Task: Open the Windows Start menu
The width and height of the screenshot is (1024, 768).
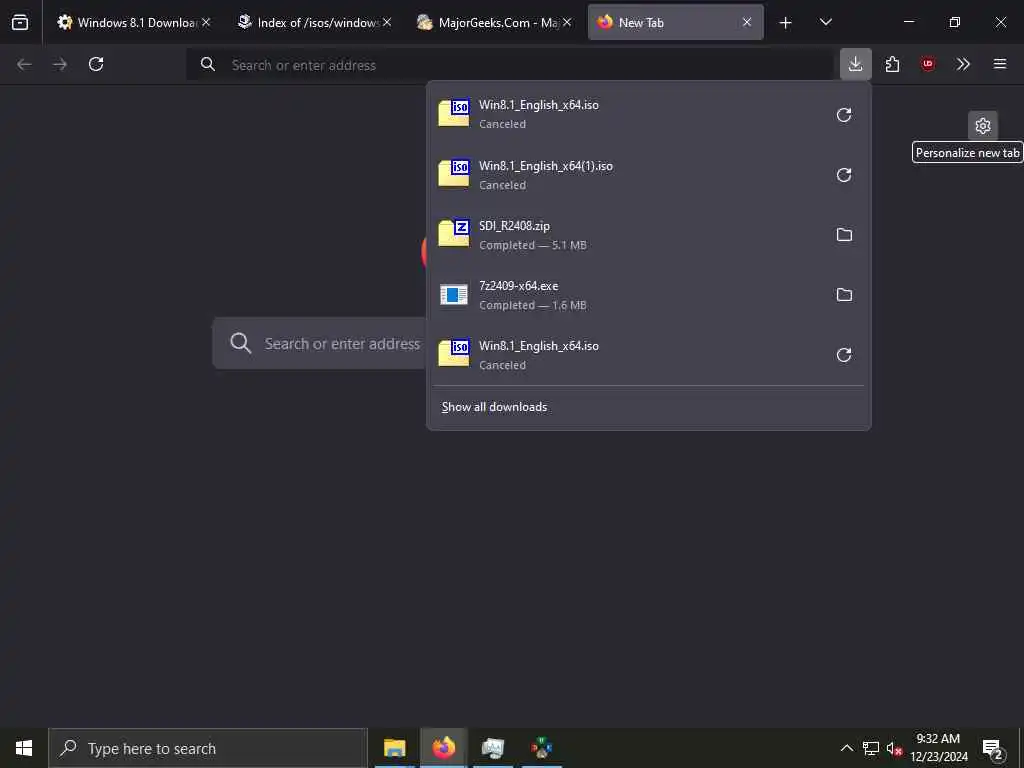Action: click(x=24, y=748)
